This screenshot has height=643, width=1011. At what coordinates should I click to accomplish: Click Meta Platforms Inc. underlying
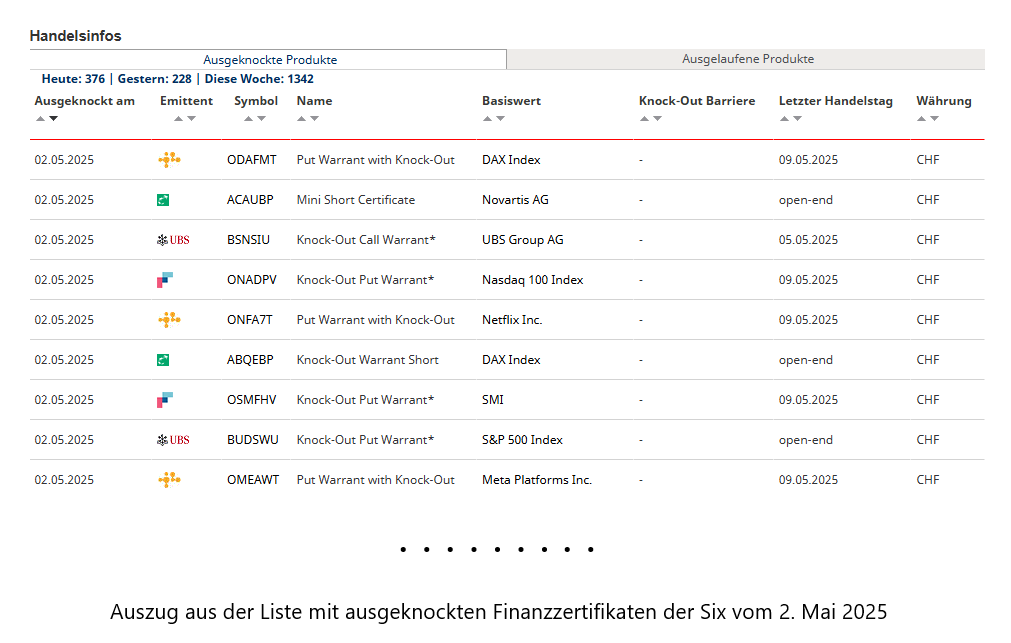[537, 480]
